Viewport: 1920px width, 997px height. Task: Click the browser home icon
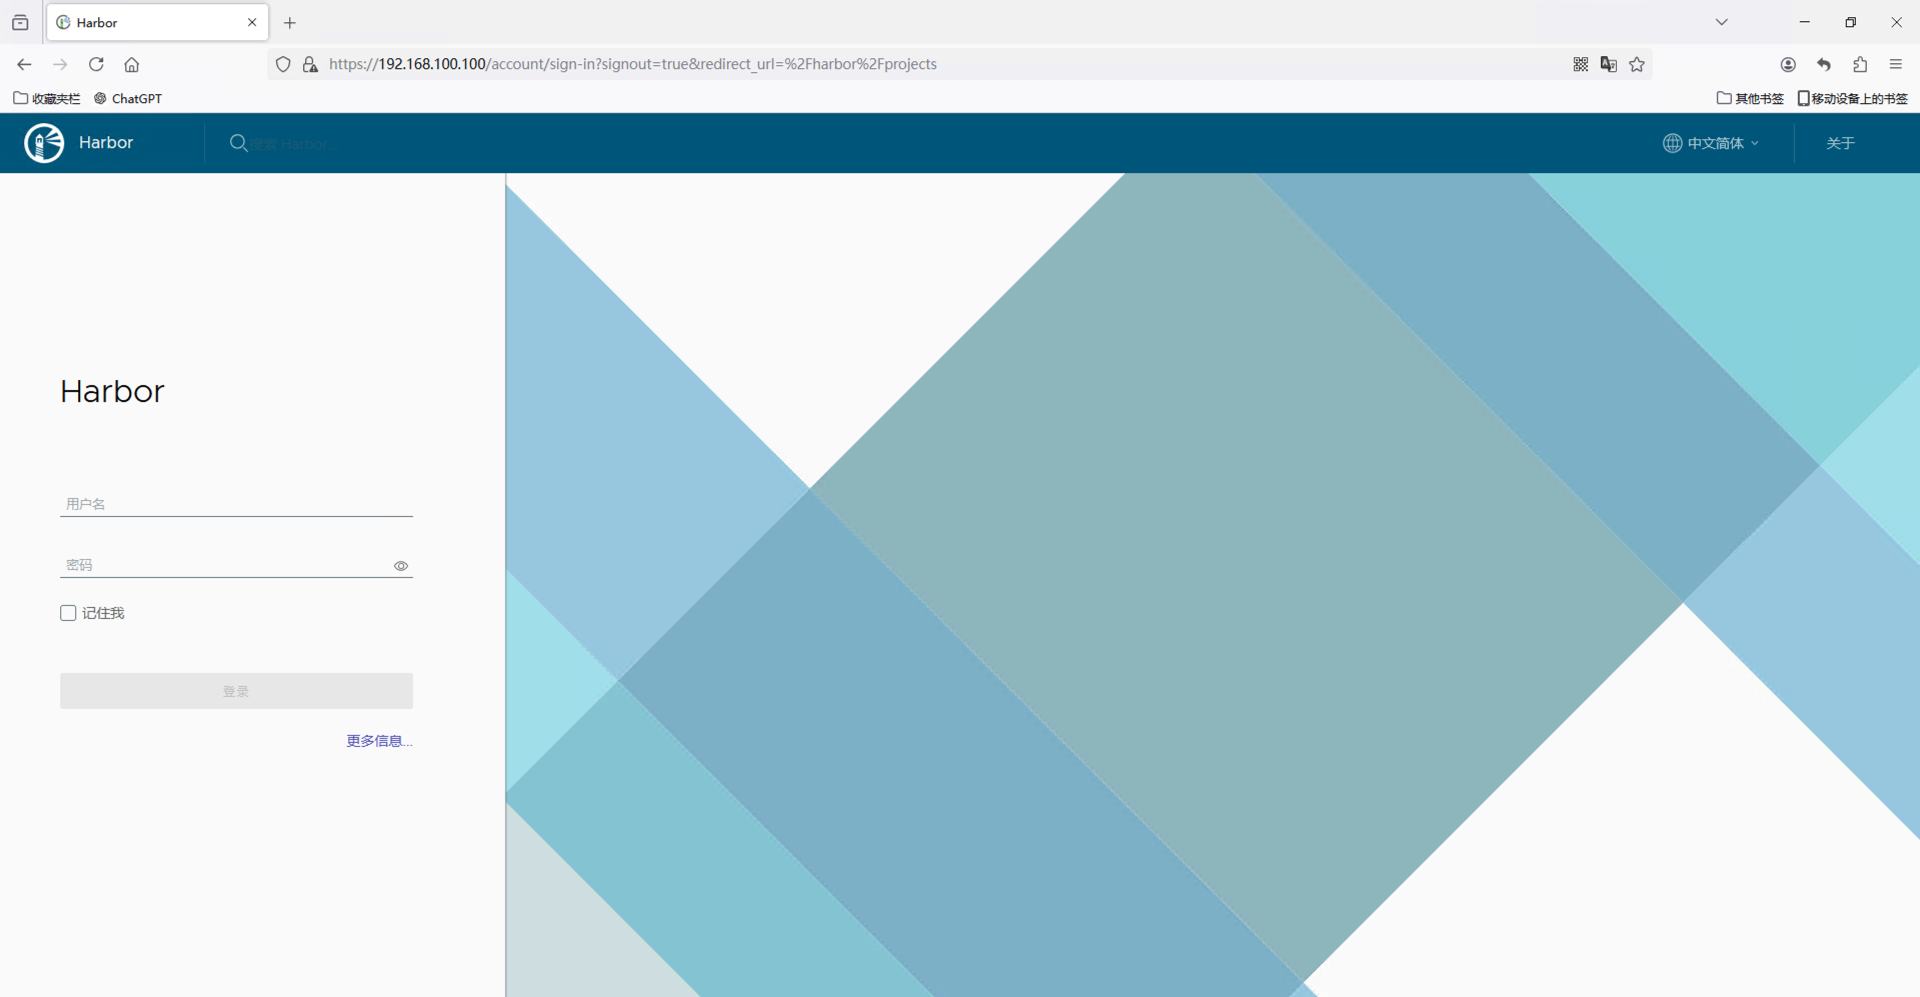132,64
